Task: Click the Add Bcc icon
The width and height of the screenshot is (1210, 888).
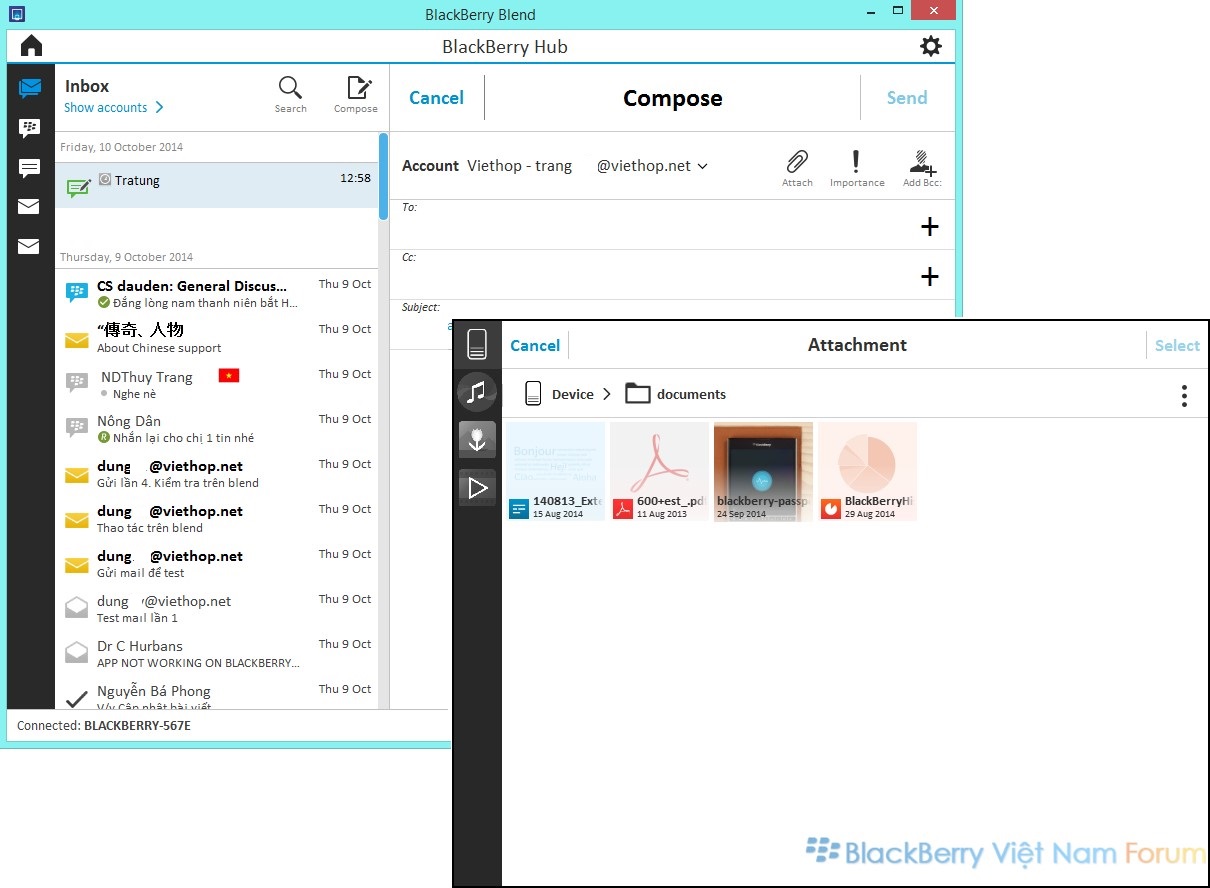Action: 921,167
